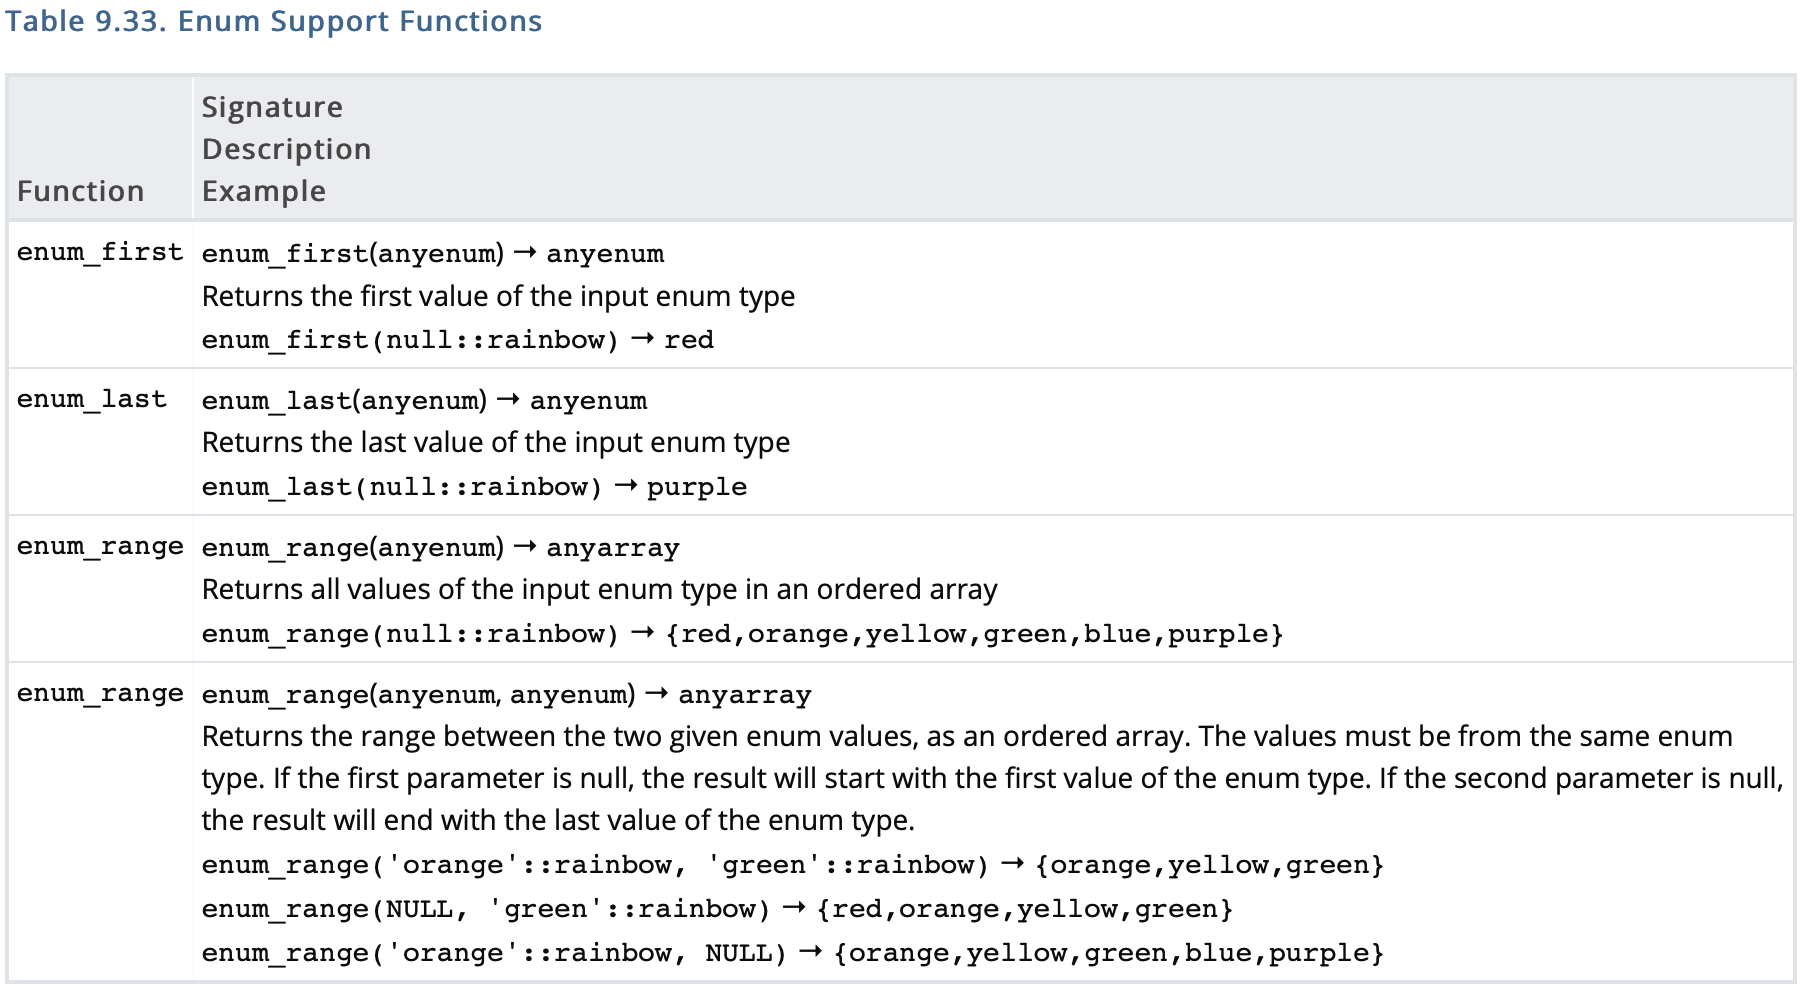Click the enum_range('orange'::rainbow, NULL) example
Screen dimensions: 1820x1000
coord(792,953)
